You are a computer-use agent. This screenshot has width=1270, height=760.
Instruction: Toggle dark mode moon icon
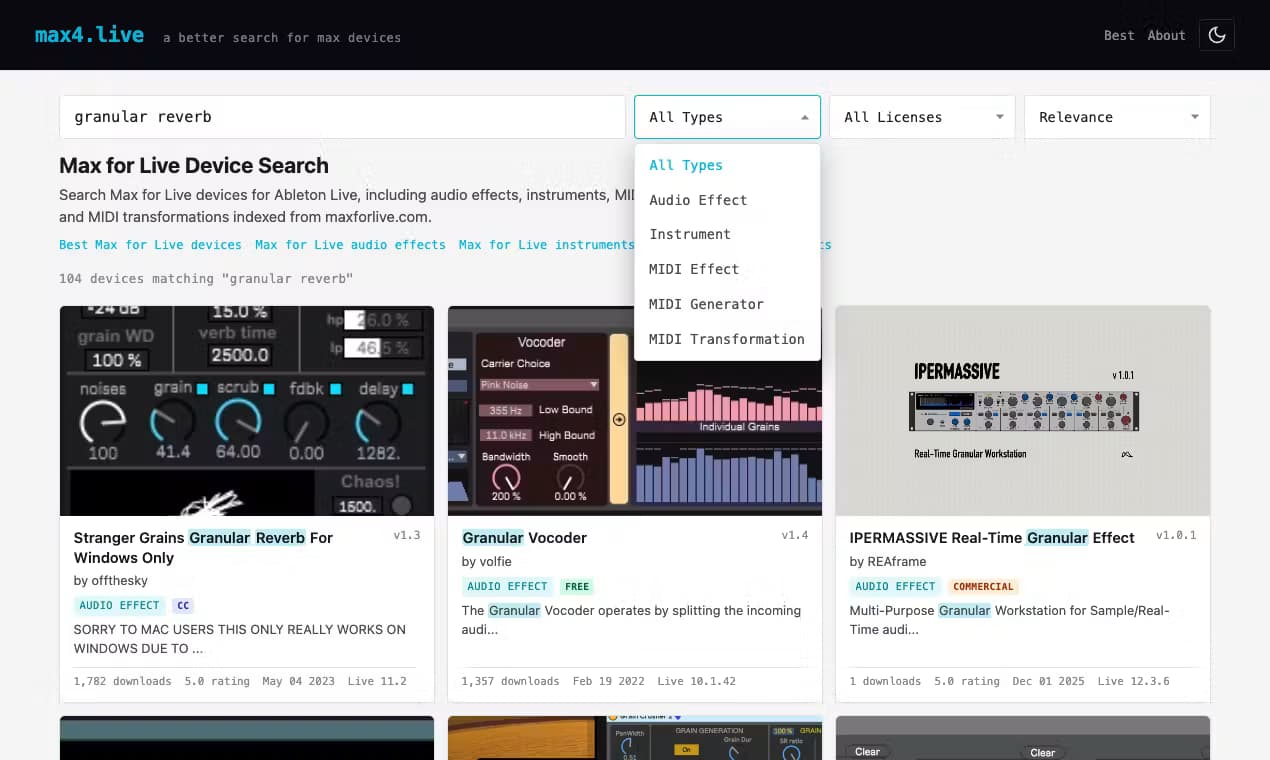(1217, 35)
